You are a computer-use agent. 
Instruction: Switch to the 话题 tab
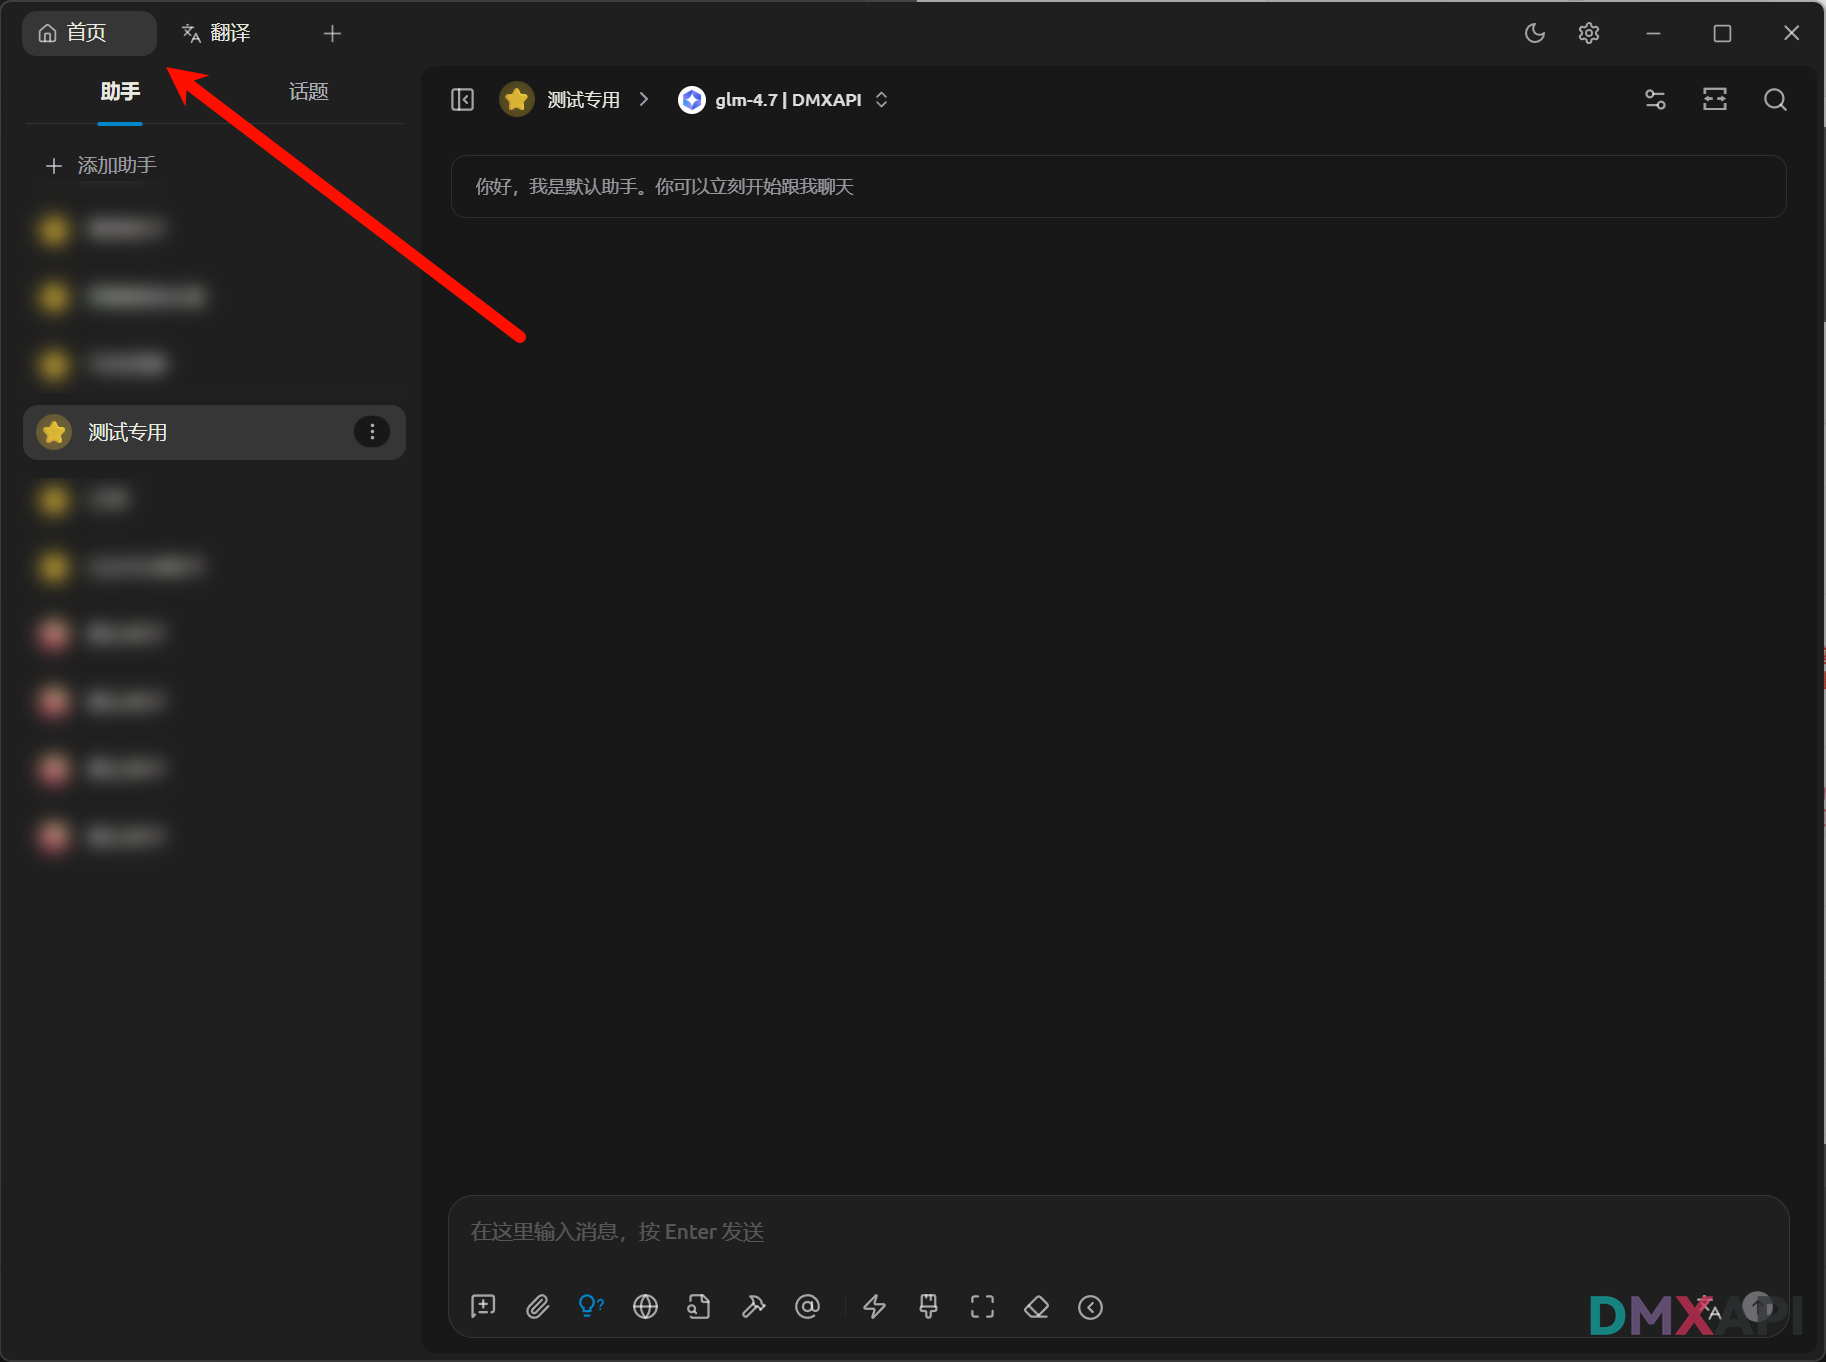[308, 92]
